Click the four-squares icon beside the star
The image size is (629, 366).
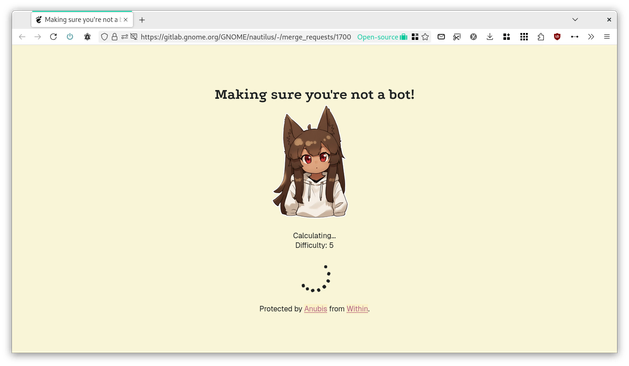pos(415,37)
